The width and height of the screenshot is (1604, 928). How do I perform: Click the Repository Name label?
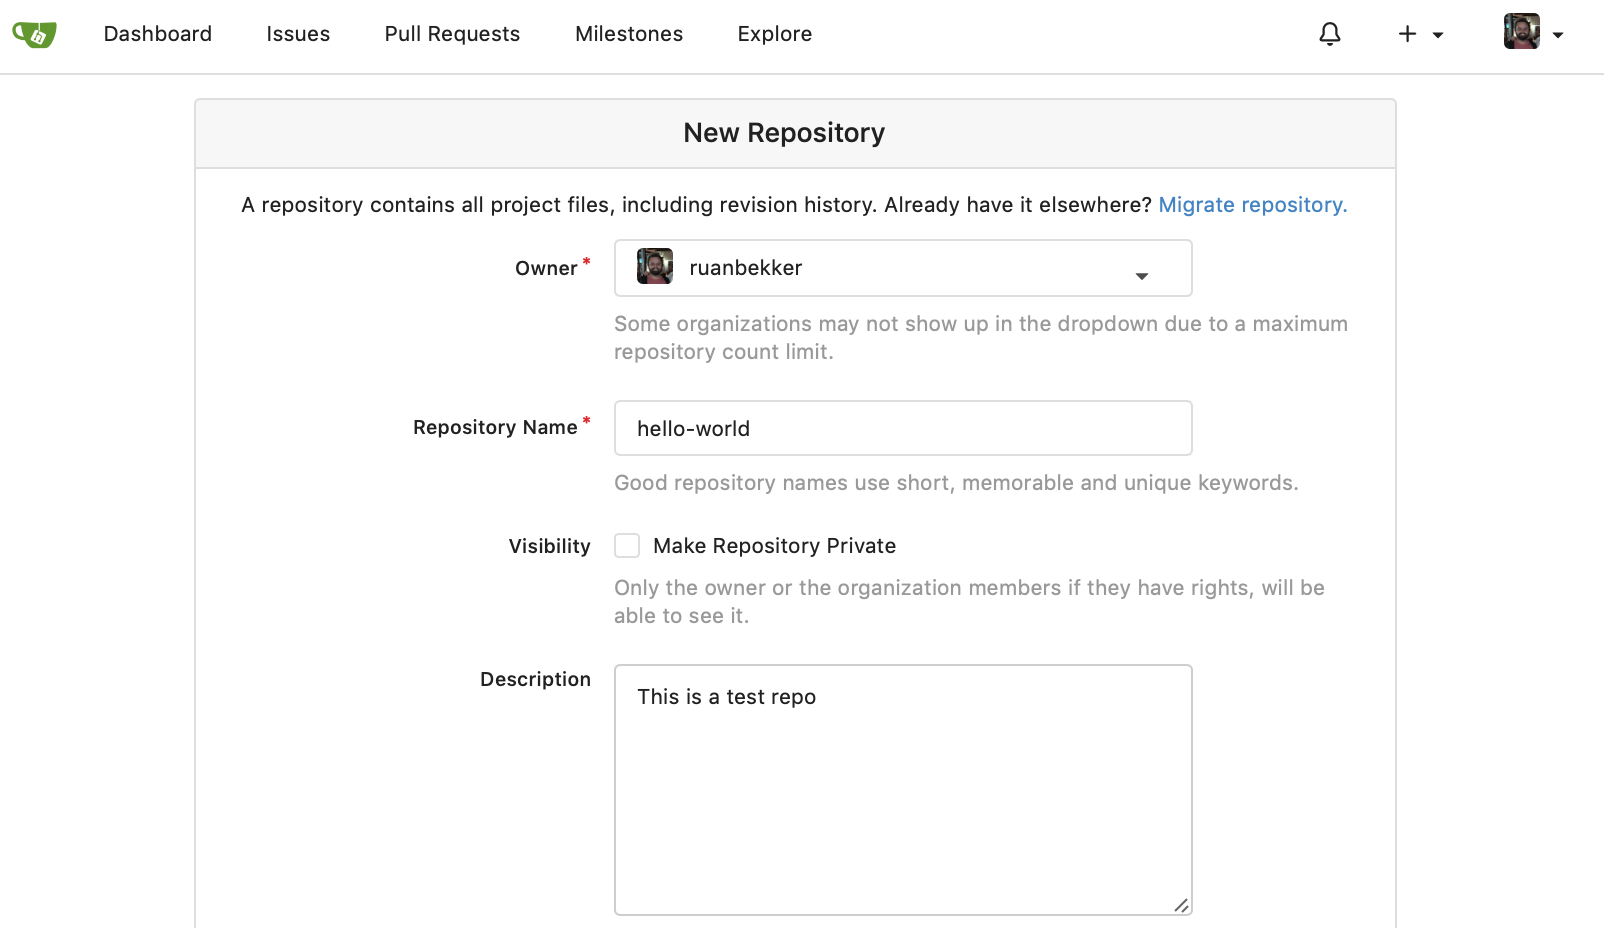pos(495,427)
